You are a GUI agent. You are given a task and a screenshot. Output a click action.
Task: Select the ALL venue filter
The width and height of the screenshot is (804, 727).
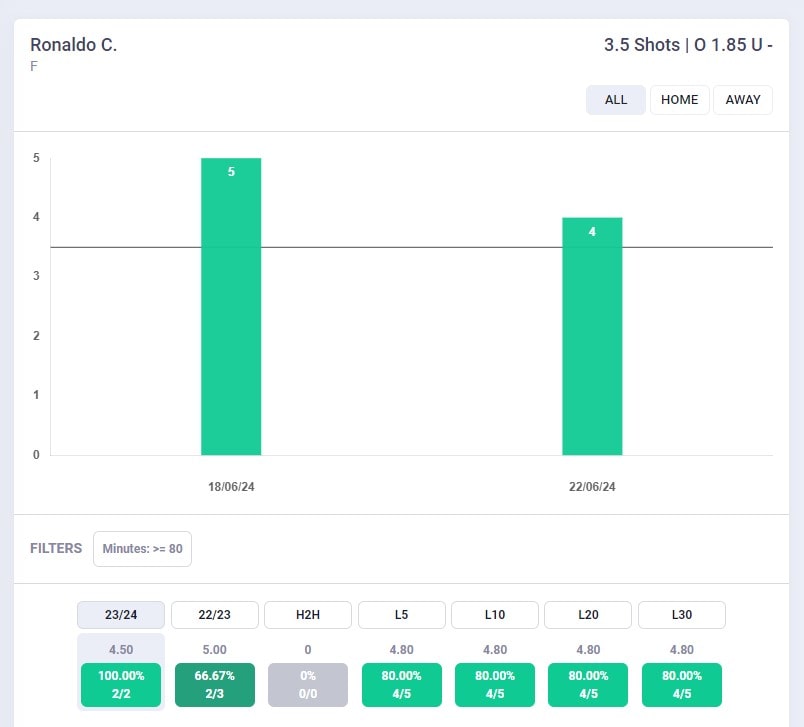click(615, 100)
